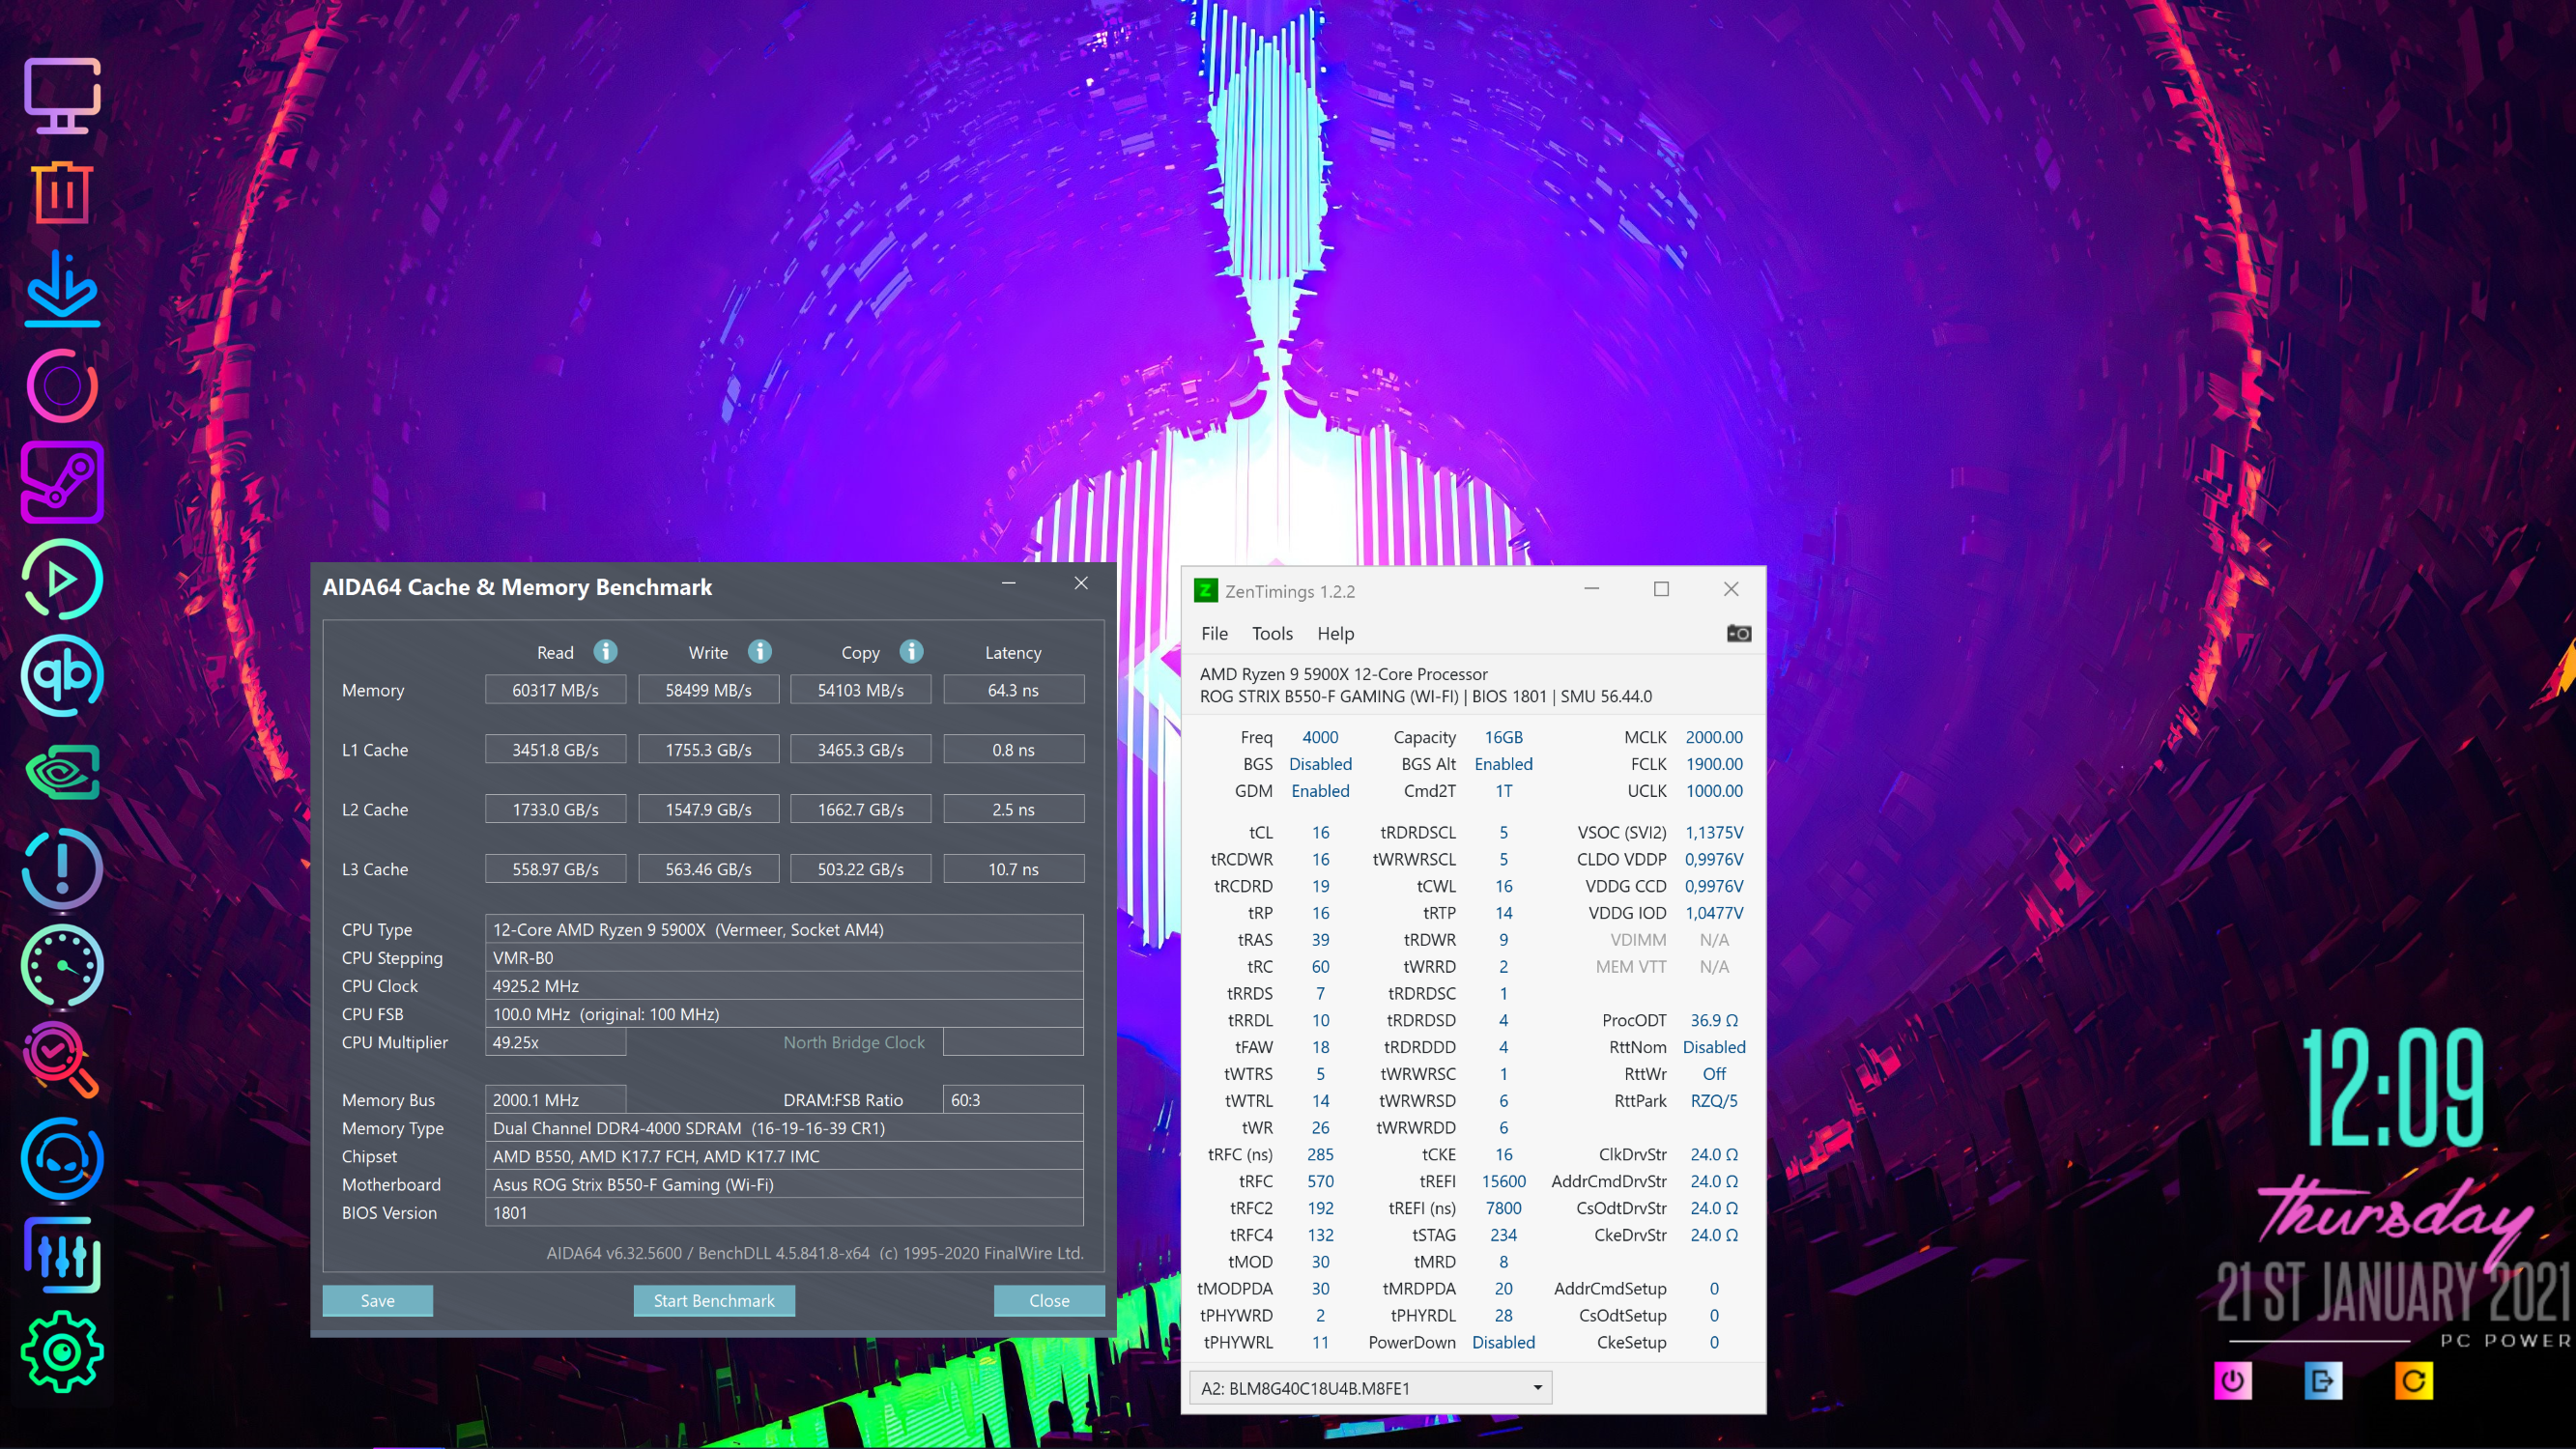Click the Write info icon in AIDA64

click(760, 652)
